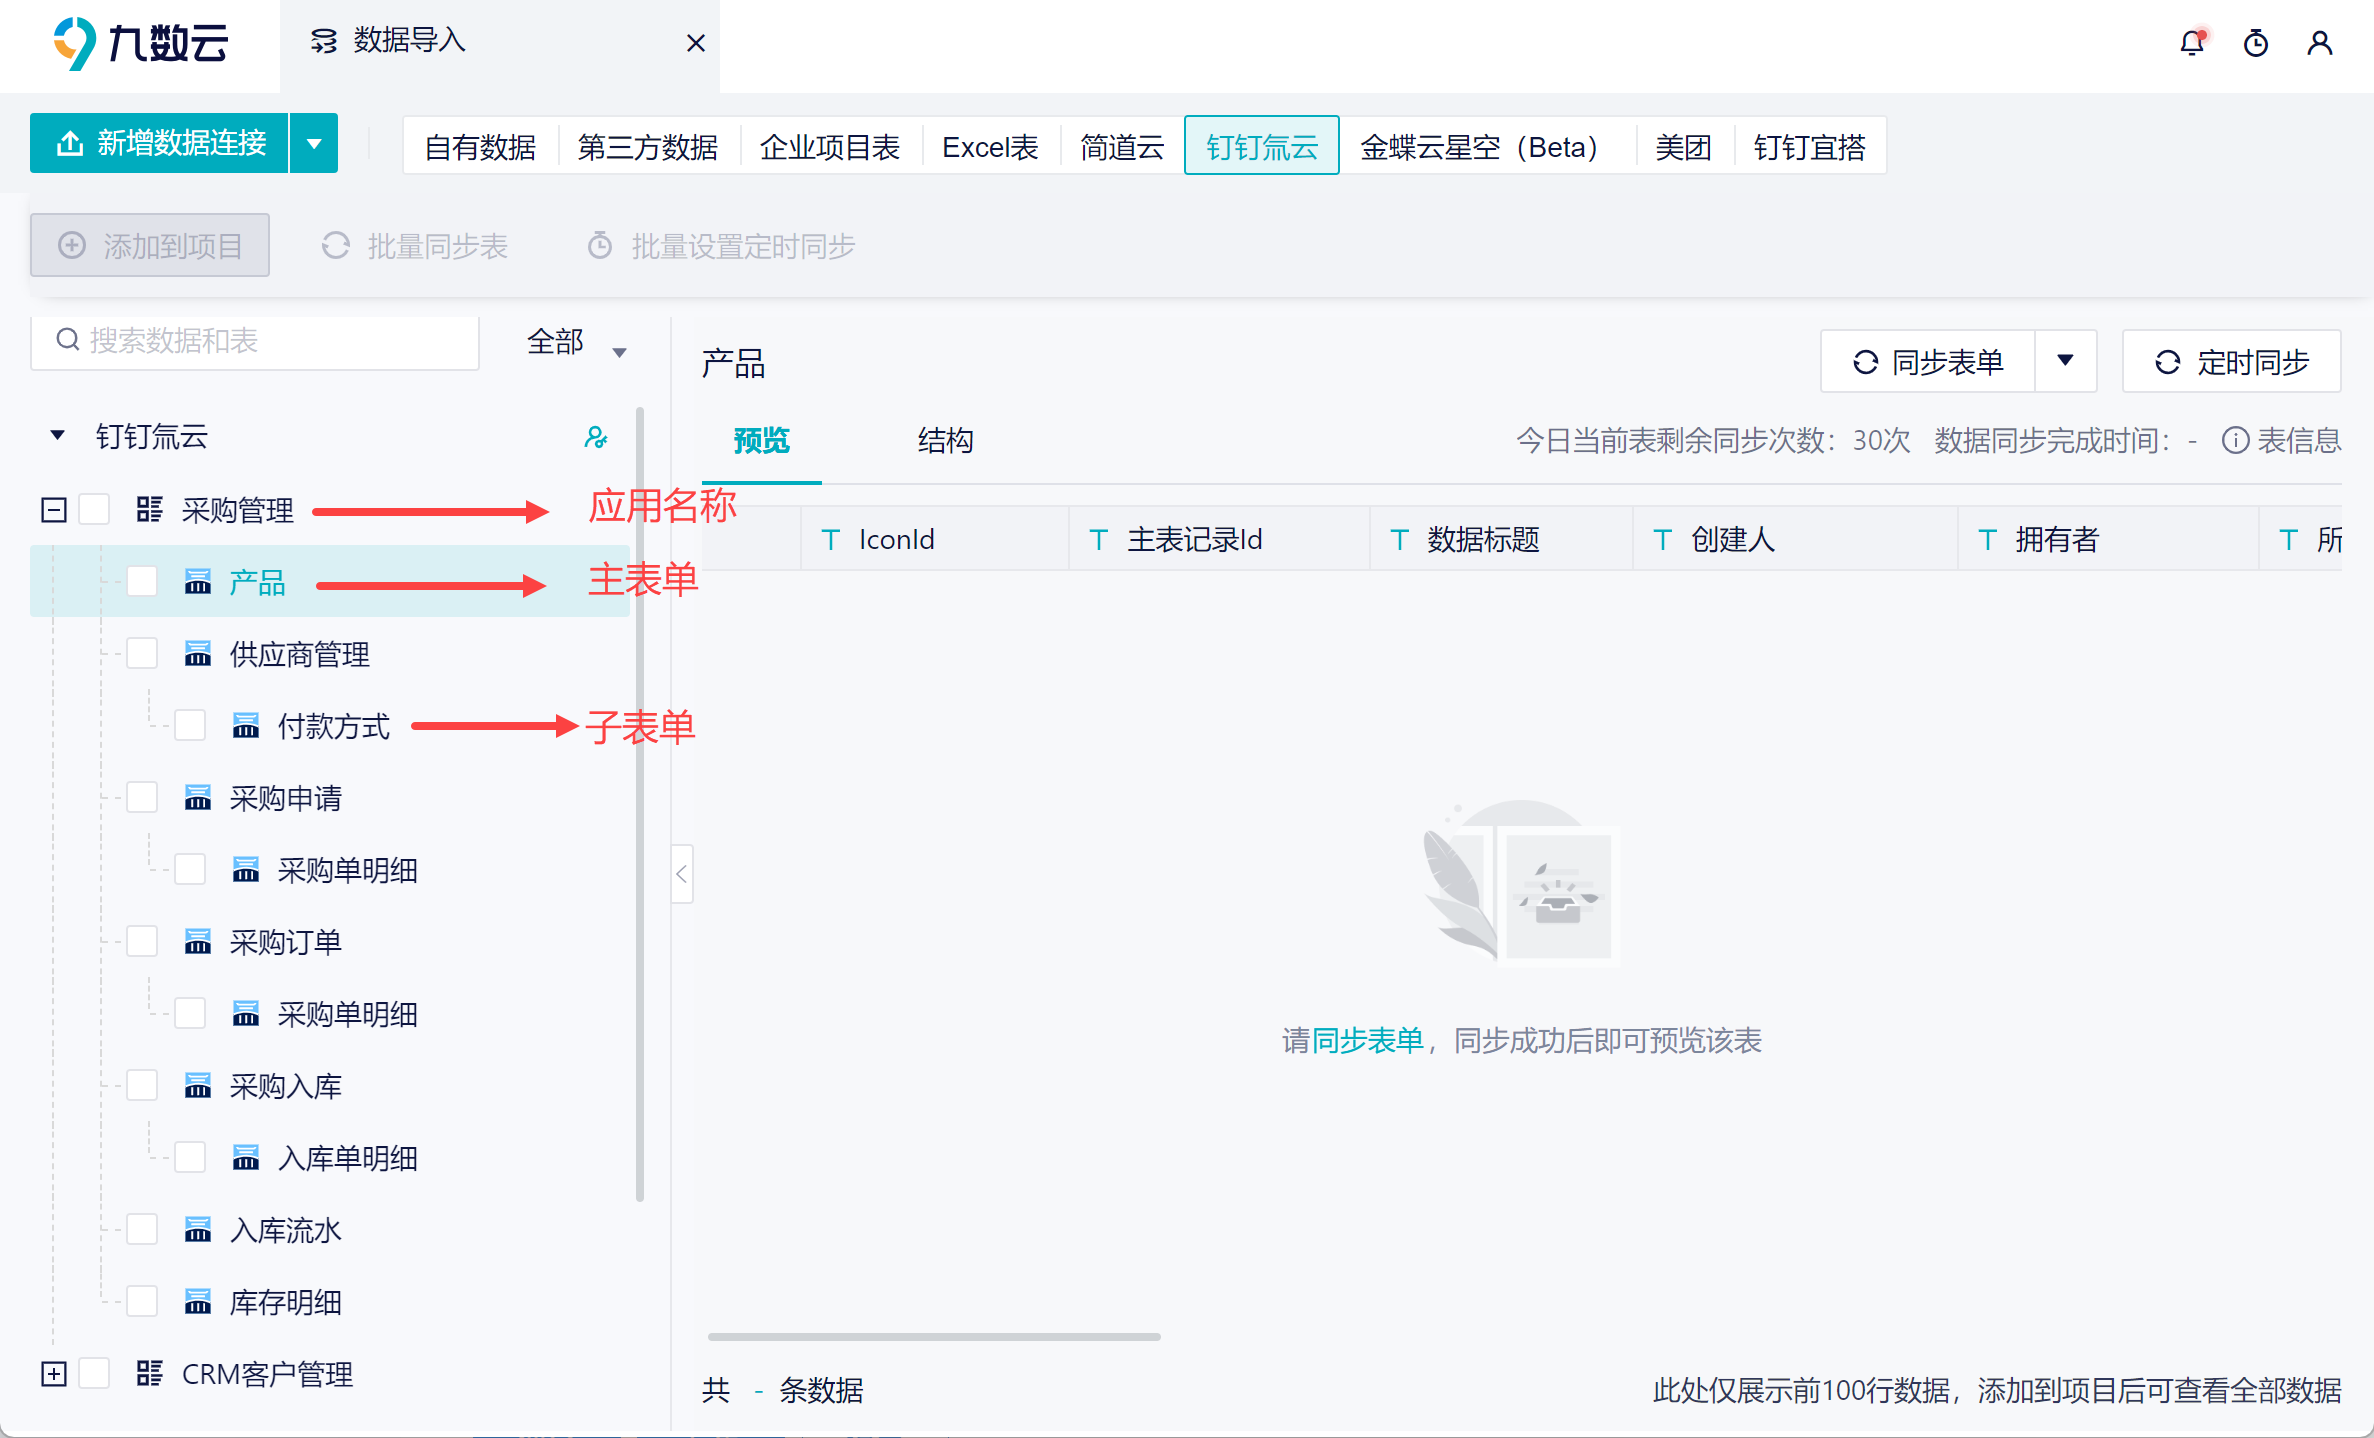Click the 表信息 info icon
2374x1438 pixels.
(x=2234, y=440)
